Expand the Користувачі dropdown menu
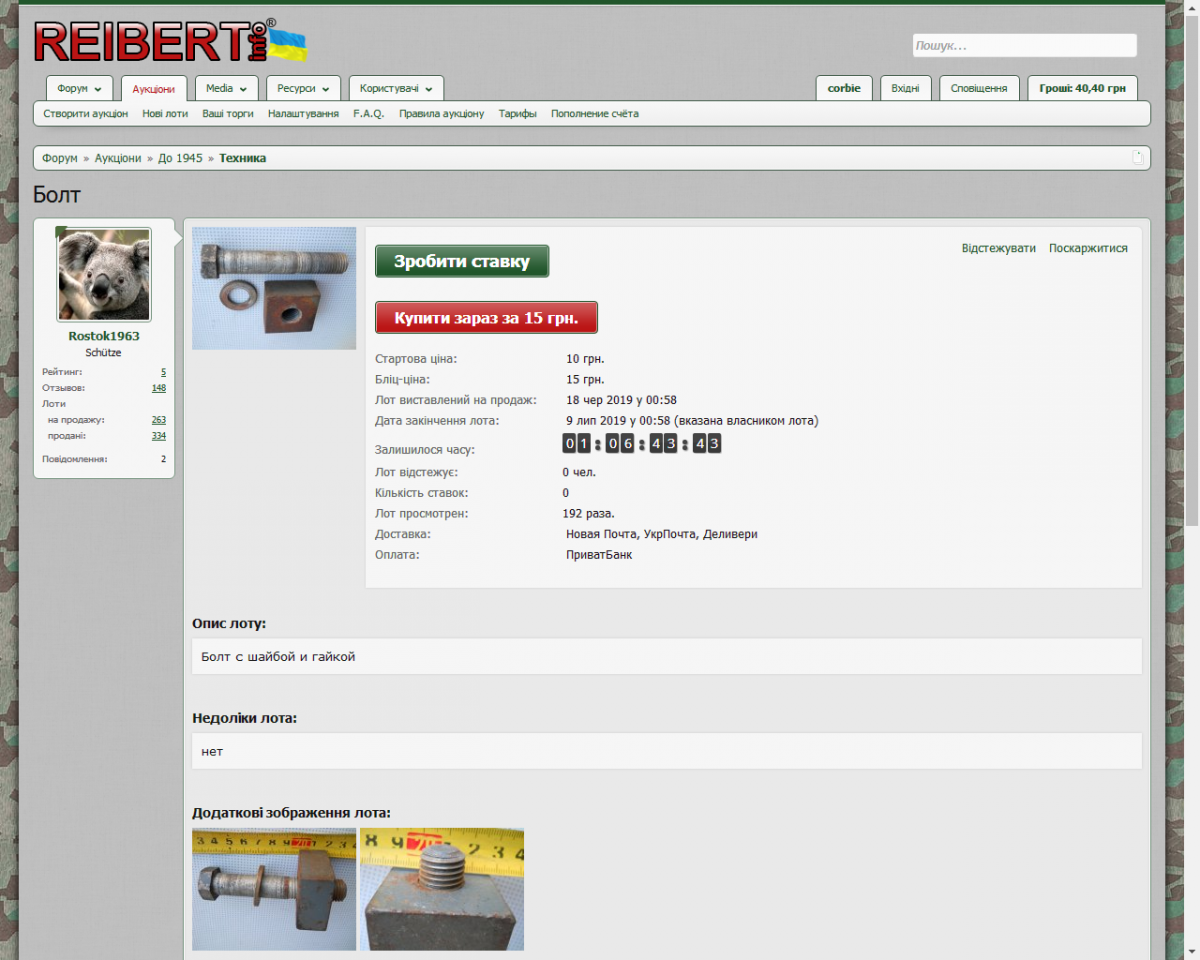 [396, 89]
